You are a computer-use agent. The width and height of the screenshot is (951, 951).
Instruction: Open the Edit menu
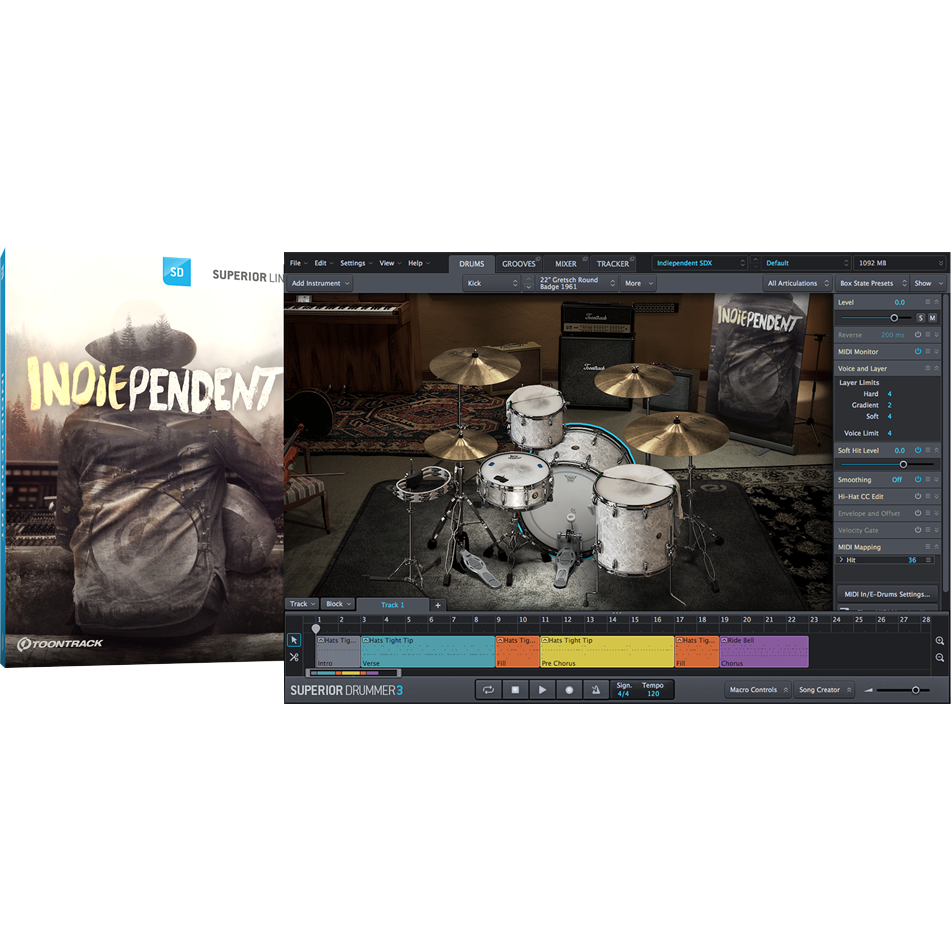pos(324,263)
